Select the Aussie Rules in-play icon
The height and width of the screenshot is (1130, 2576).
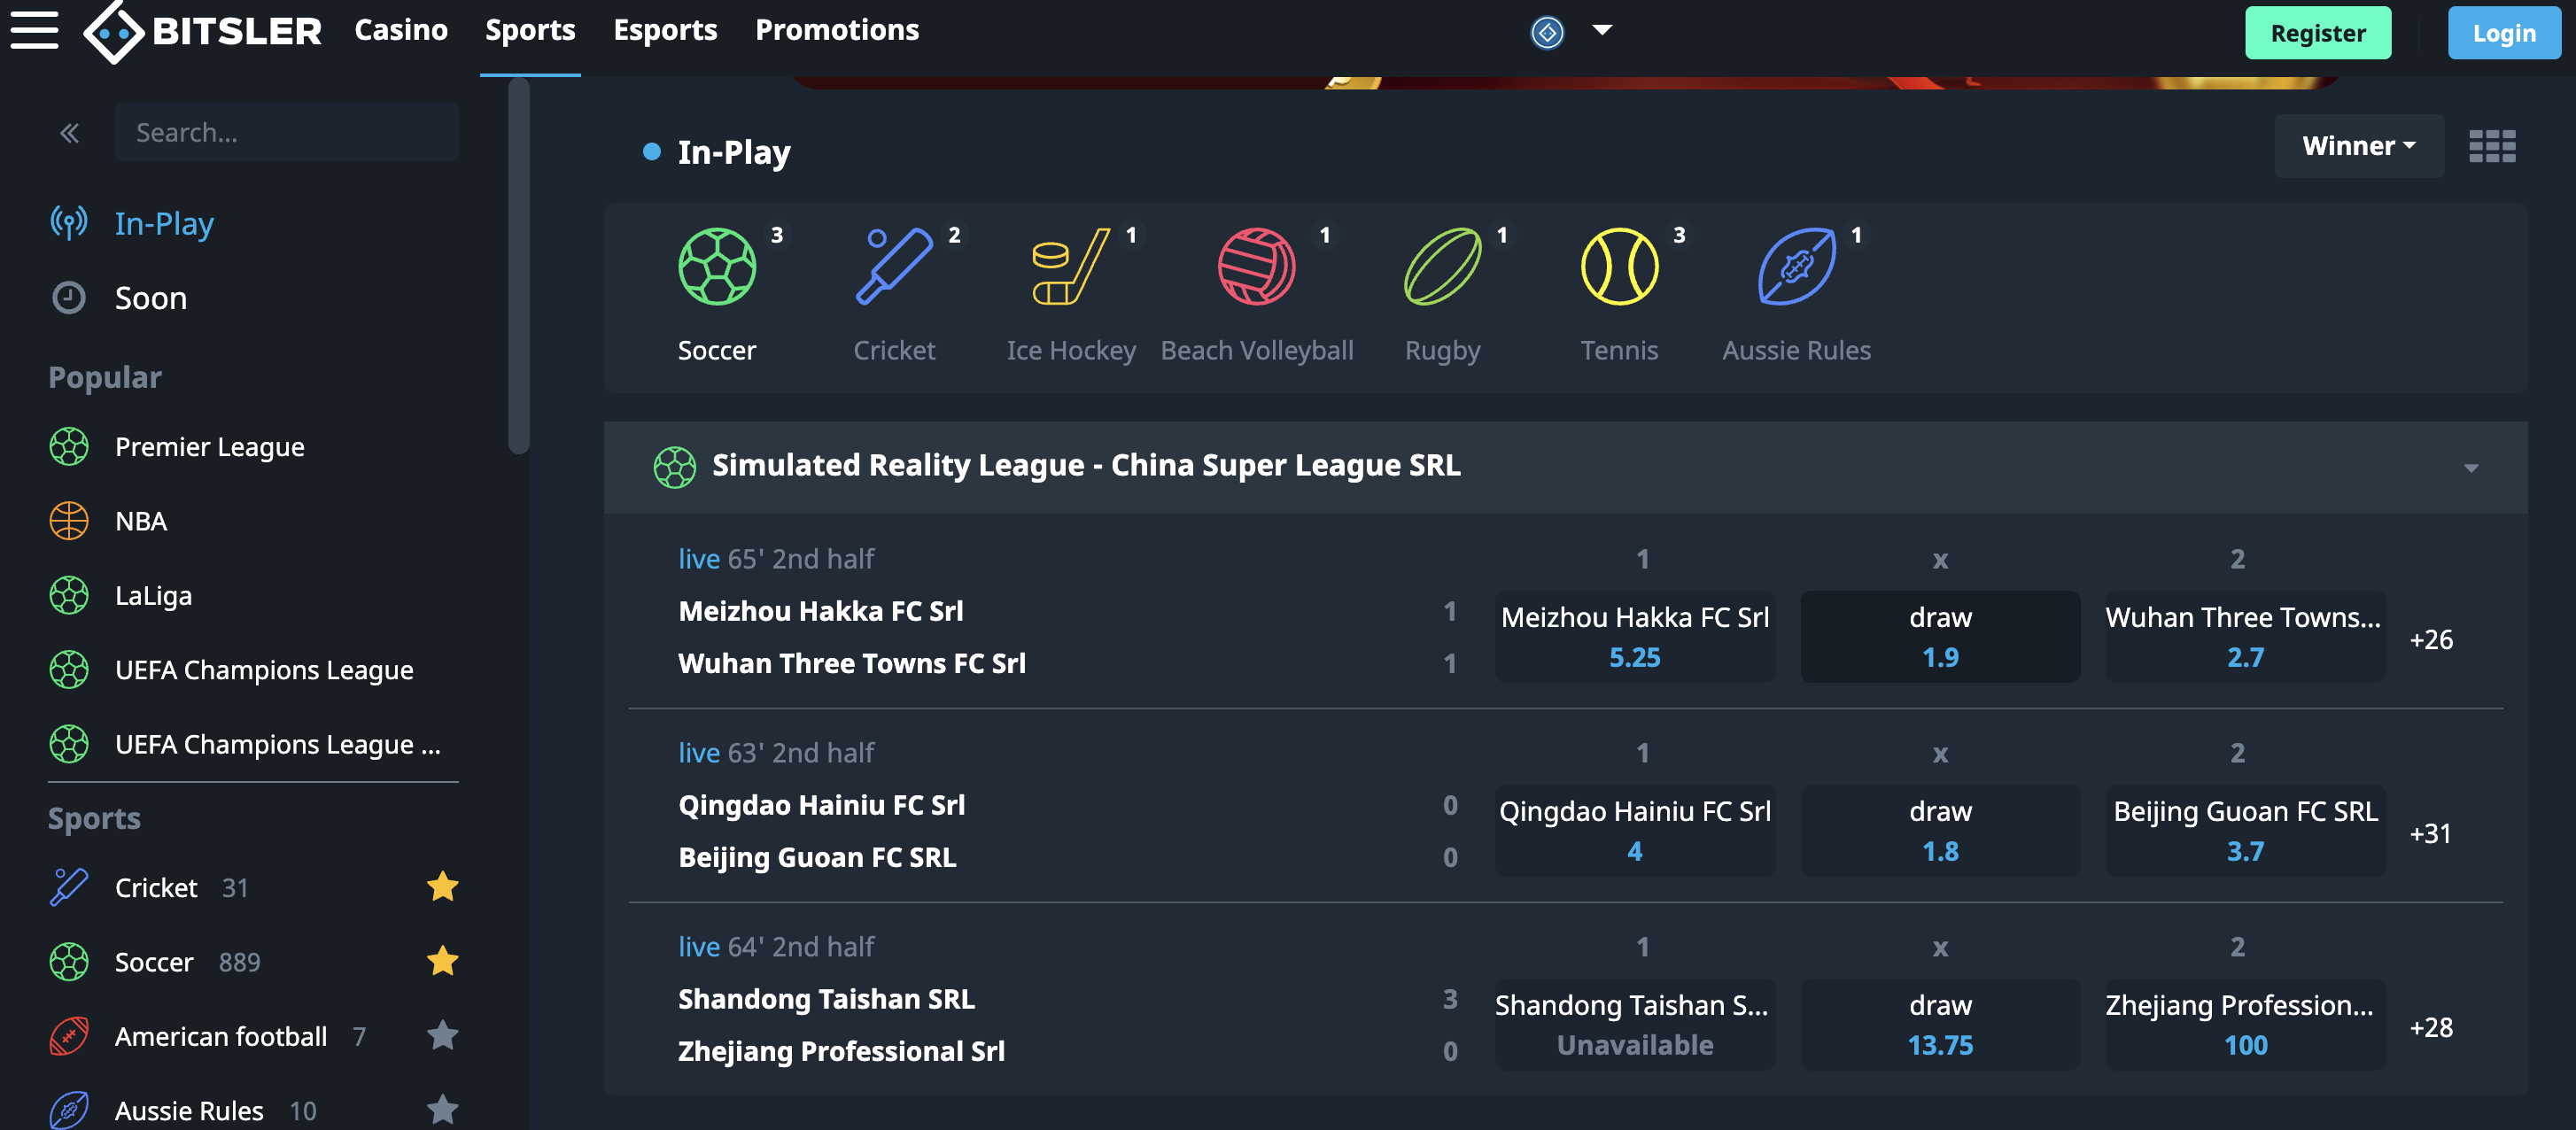(1796, 267)
